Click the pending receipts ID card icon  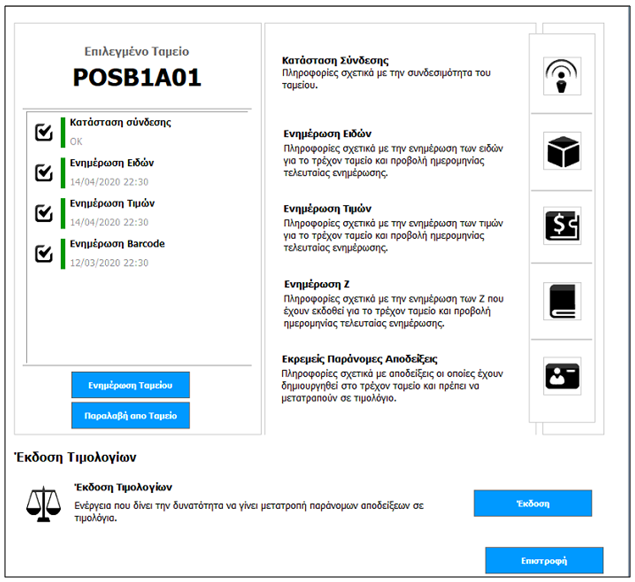[563, 375]
